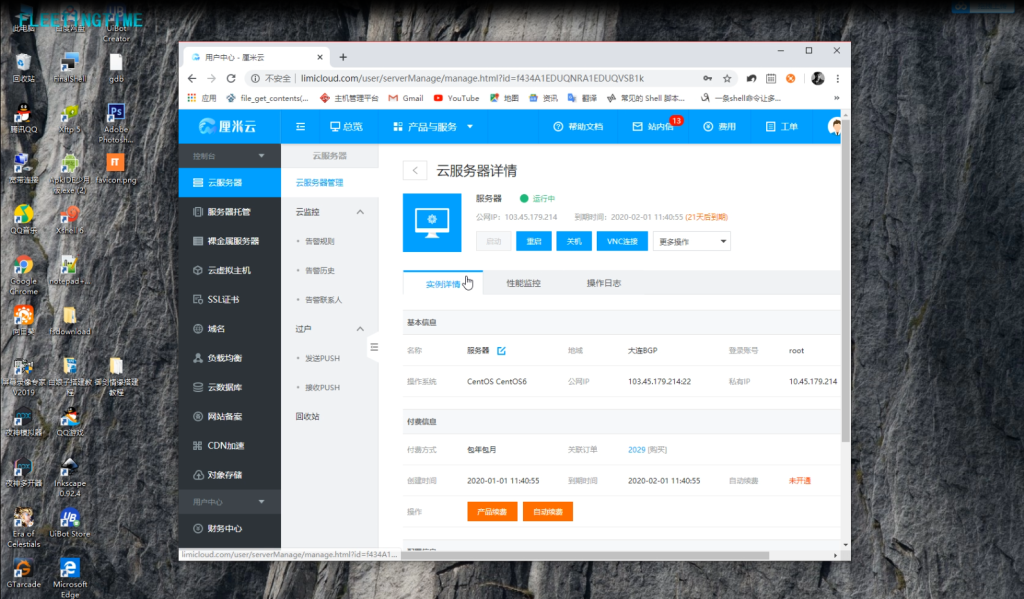This screenshot has height=599, width=1024.
Task: Open Gmail bookmark
Action: (406, 98)
